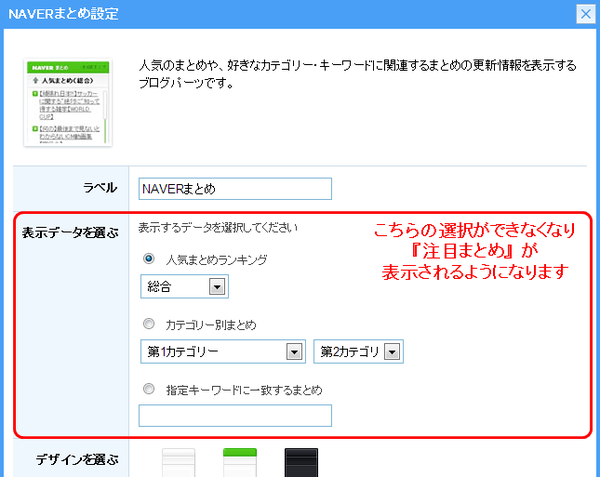Click the 表示データを選ぶ row heading
Viewport: 600px width, 477px height.
(x=70, y=233)
